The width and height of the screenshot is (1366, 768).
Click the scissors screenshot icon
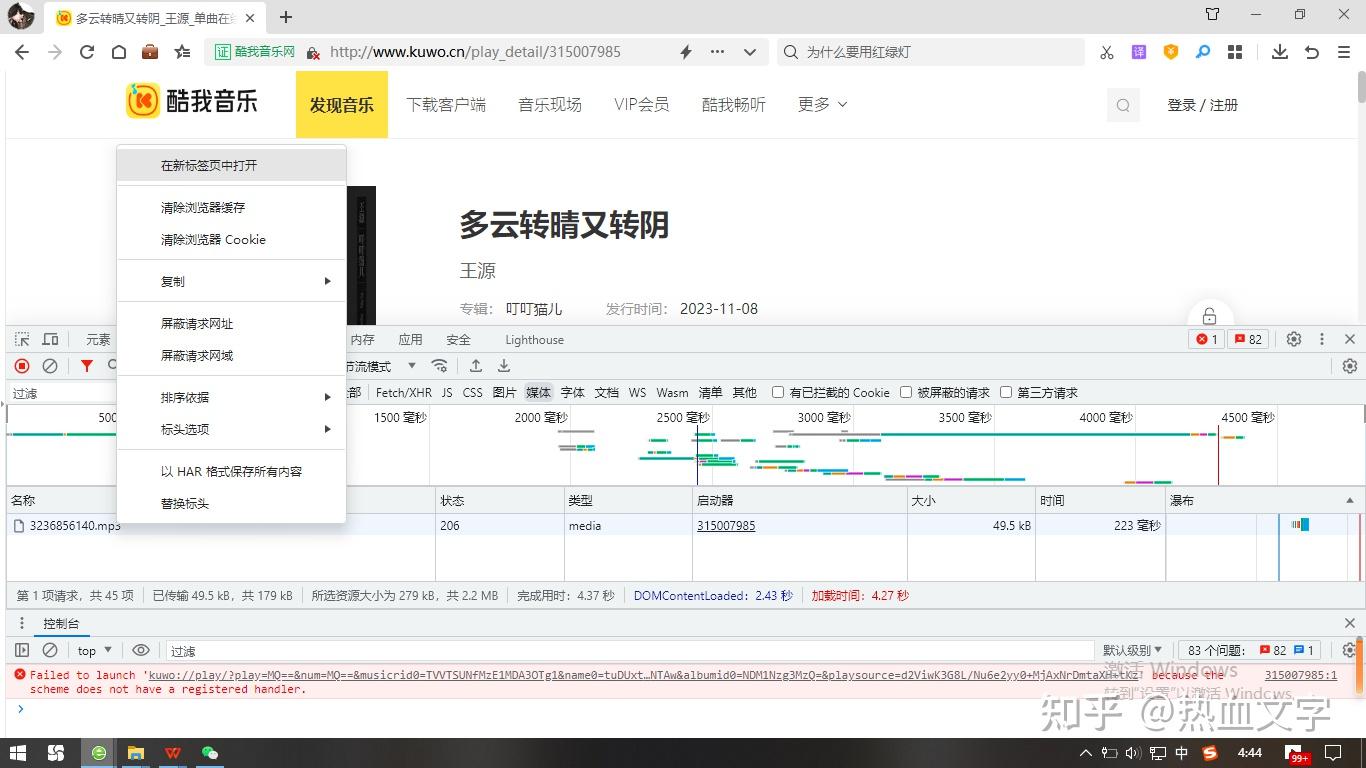[1107, 52]
